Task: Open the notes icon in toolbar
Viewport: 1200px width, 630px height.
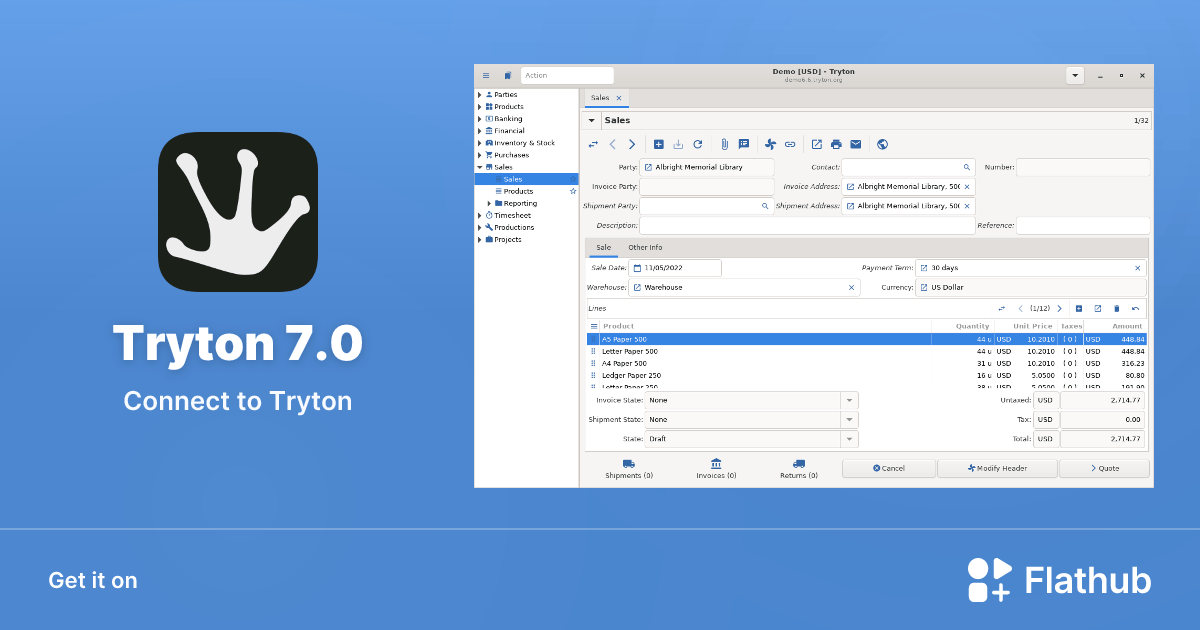Action: pyautogui.click(x=744, y=144)
